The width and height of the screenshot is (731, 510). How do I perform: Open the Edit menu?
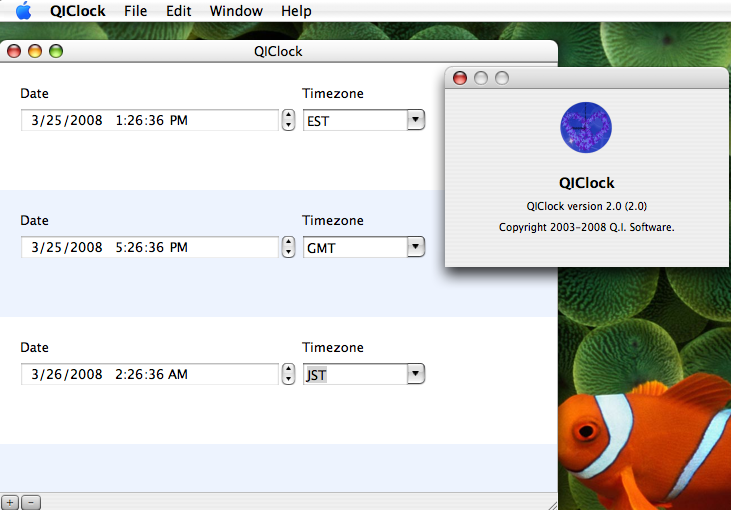tap(179, 11)
